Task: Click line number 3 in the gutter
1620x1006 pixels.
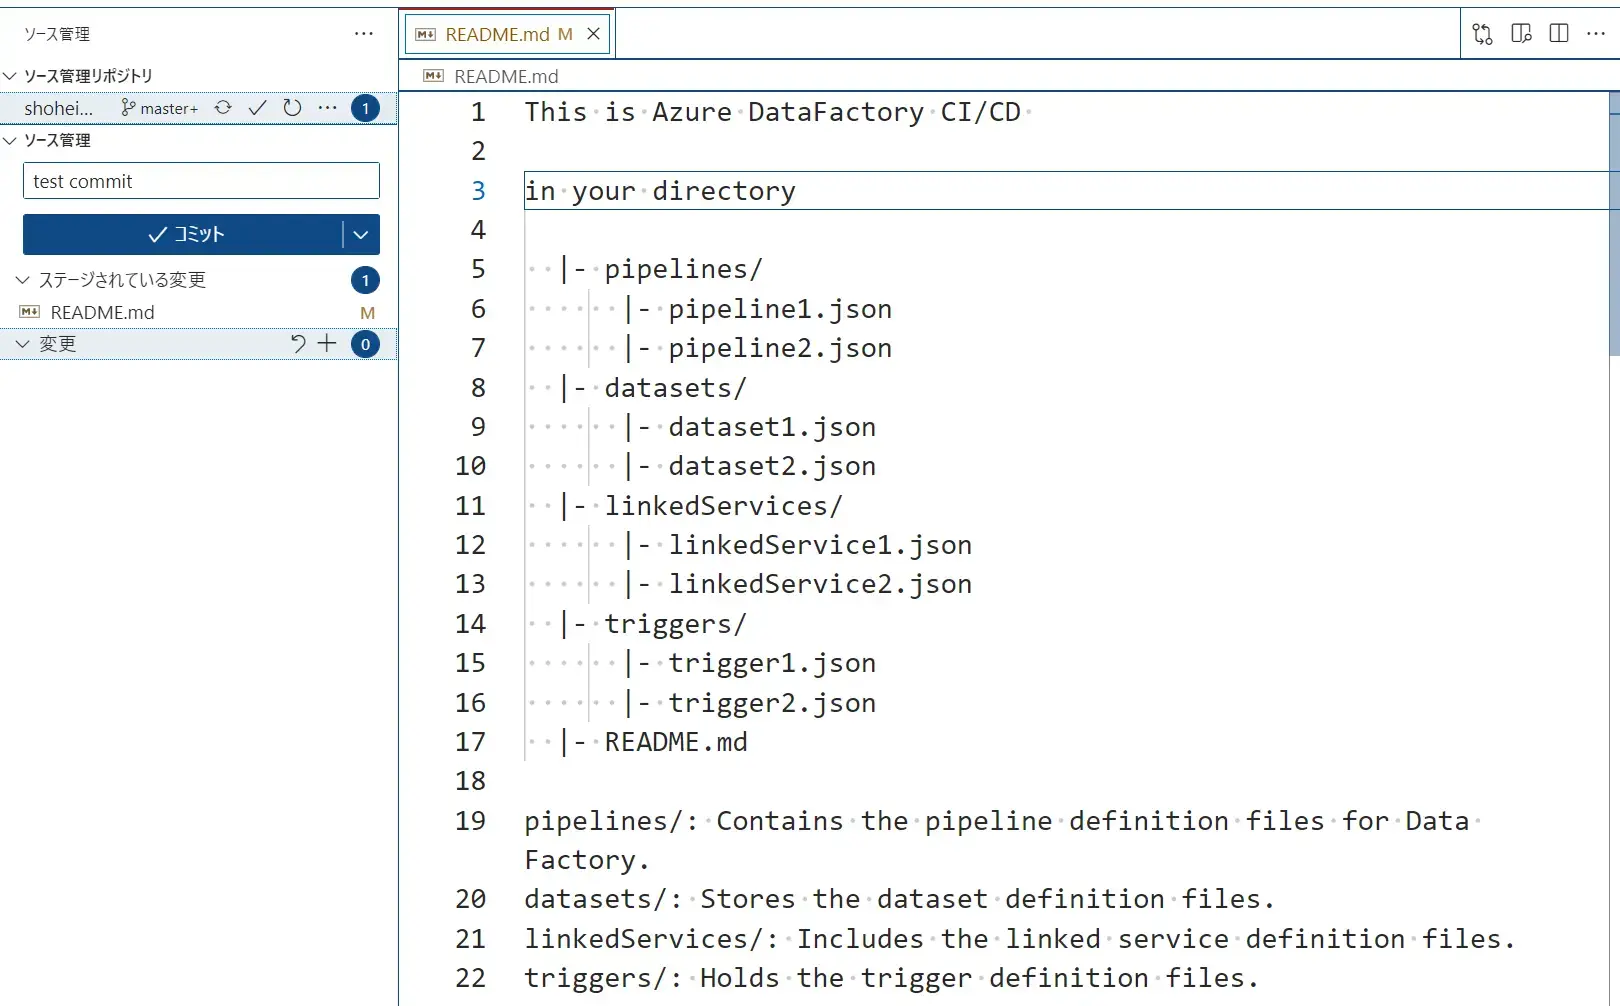Action: pos(479,191)
